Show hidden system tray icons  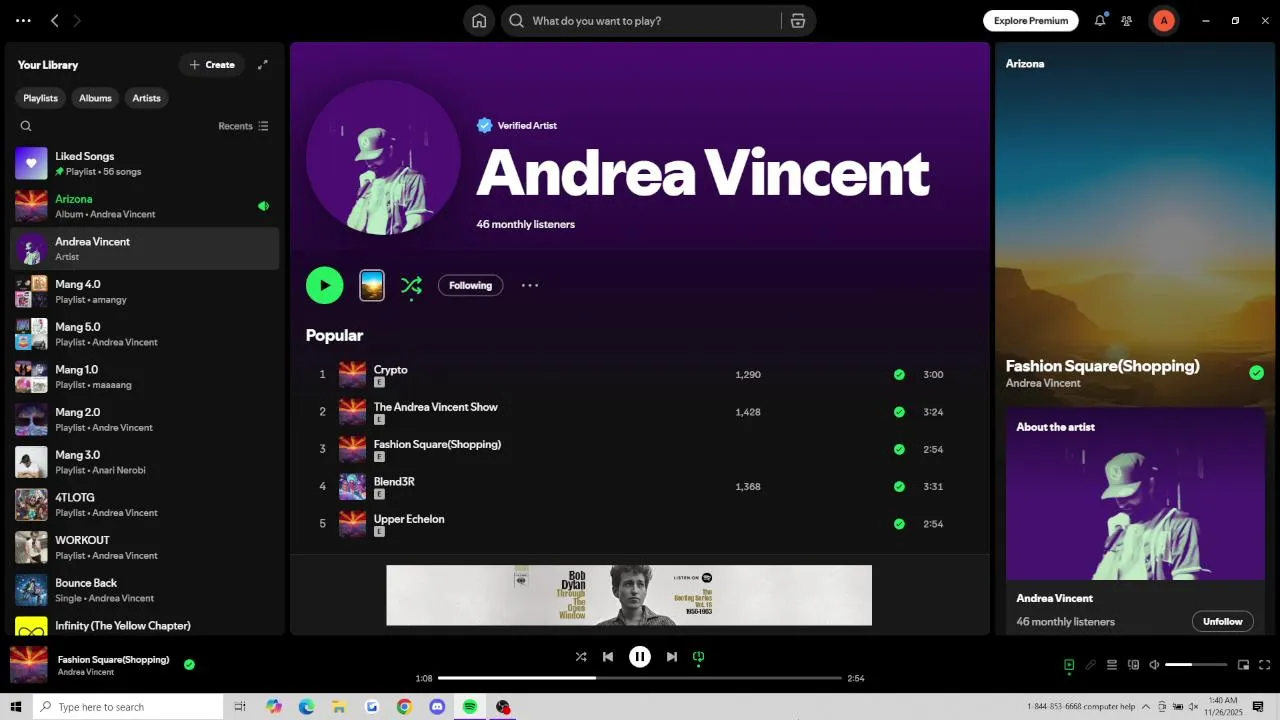click(1146, 706)
